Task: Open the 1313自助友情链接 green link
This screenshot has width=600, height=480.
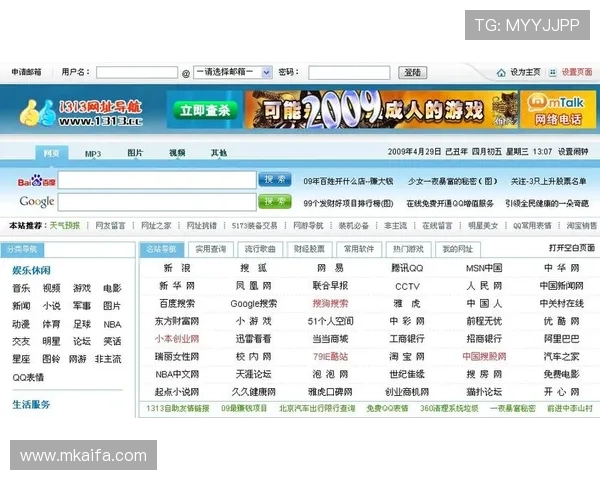Action: pos(178,408)
